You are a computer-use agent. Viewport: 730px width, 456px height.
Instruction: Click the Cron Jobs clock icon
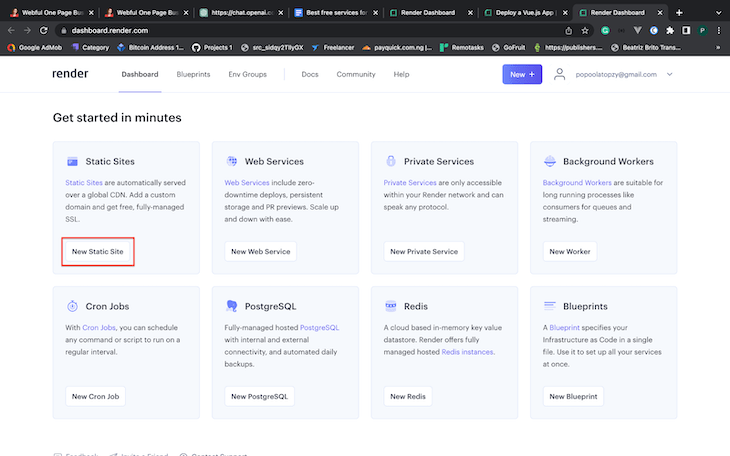pos(72,306)
